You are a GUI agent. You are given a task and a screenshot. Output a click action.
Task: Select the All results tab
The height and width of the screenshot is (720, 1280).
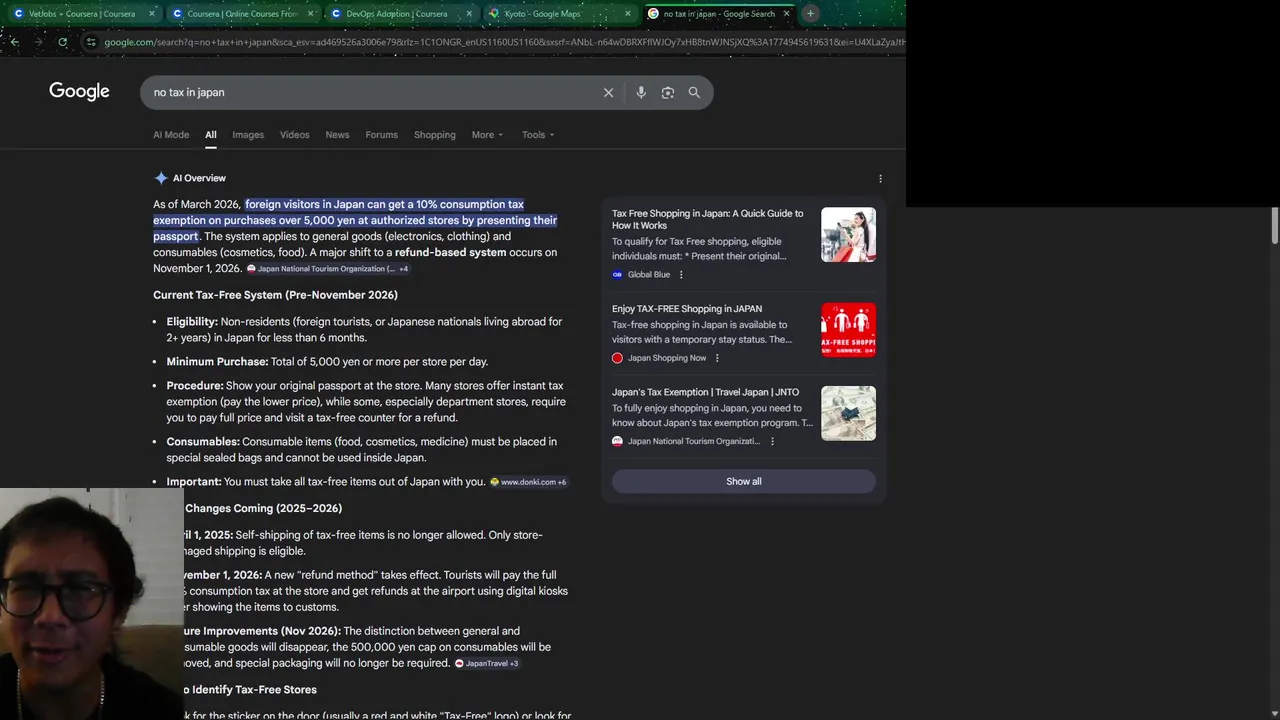[x=211, y=135]
